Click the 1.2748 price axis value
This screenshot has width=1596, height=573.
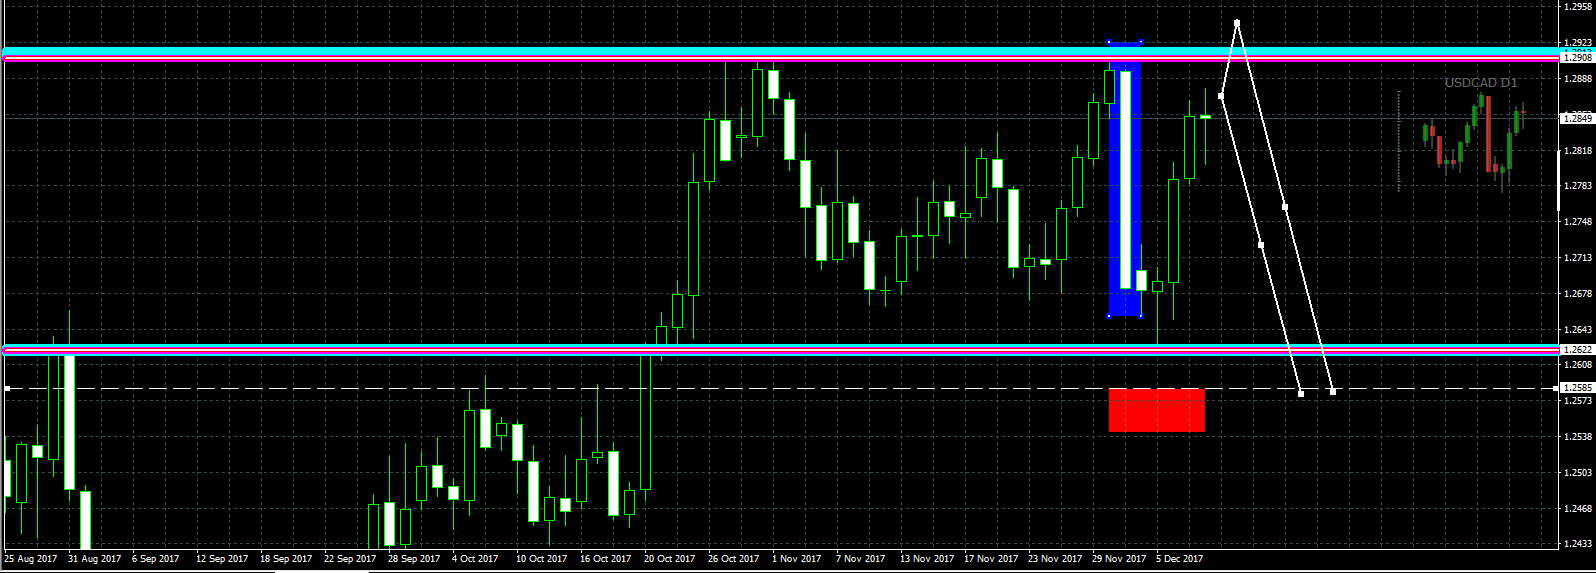tap(1578, 222)
